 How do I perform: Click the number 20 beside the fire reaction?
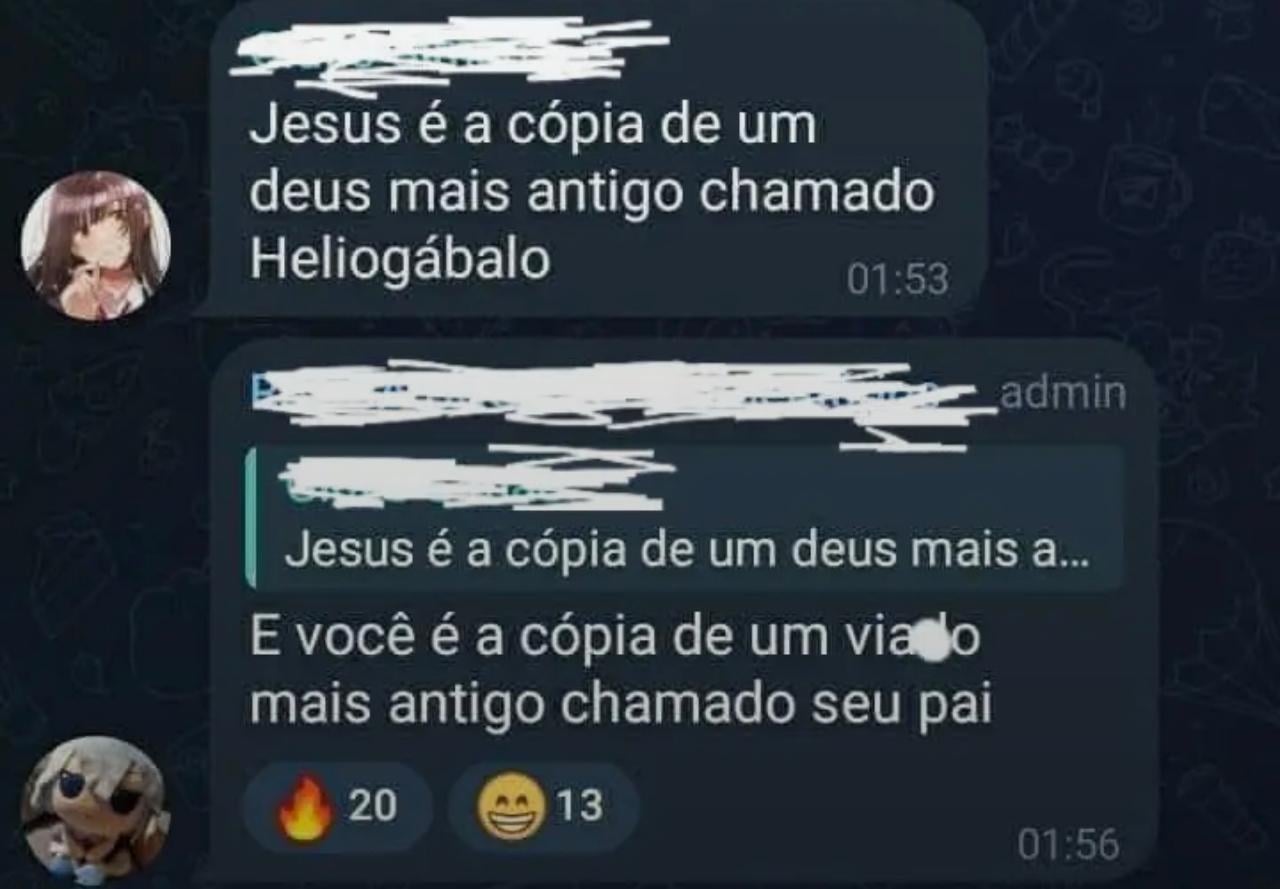[x=372, y=805]
